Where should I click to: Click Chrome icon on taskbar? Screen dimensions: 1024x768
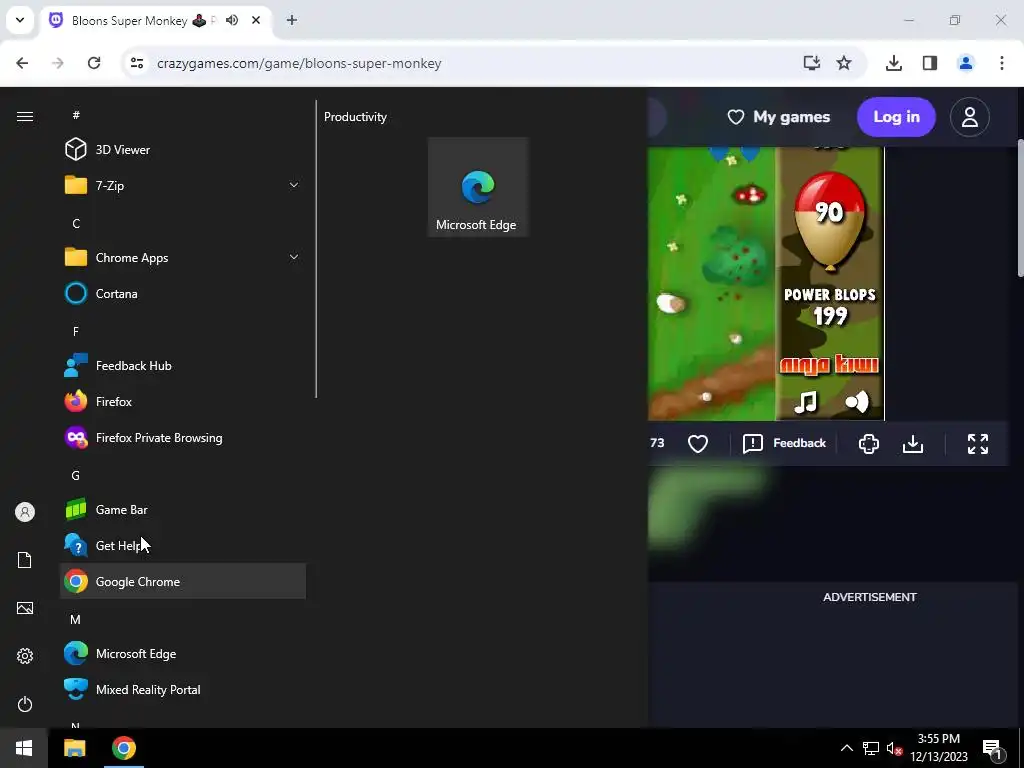(x=123, y=748)
